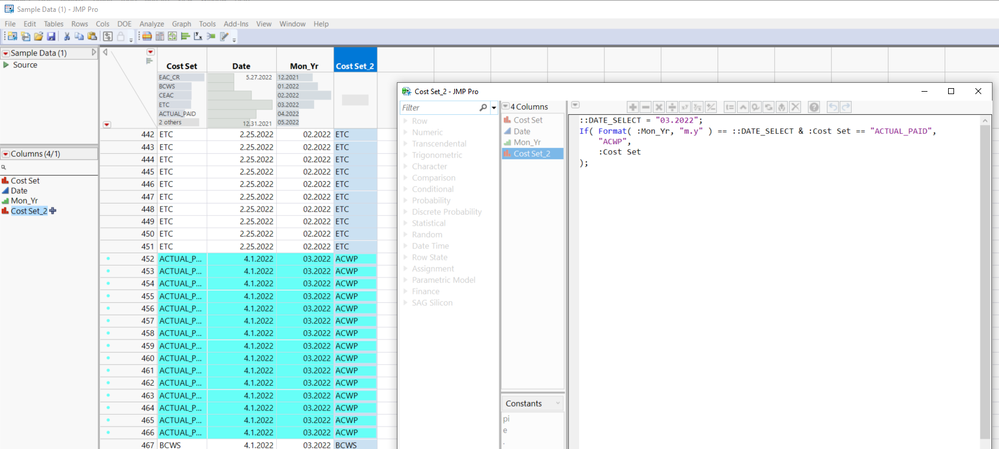Click the Cut scissors icon
Screen dimensions: 999x449
coord(67,37)
